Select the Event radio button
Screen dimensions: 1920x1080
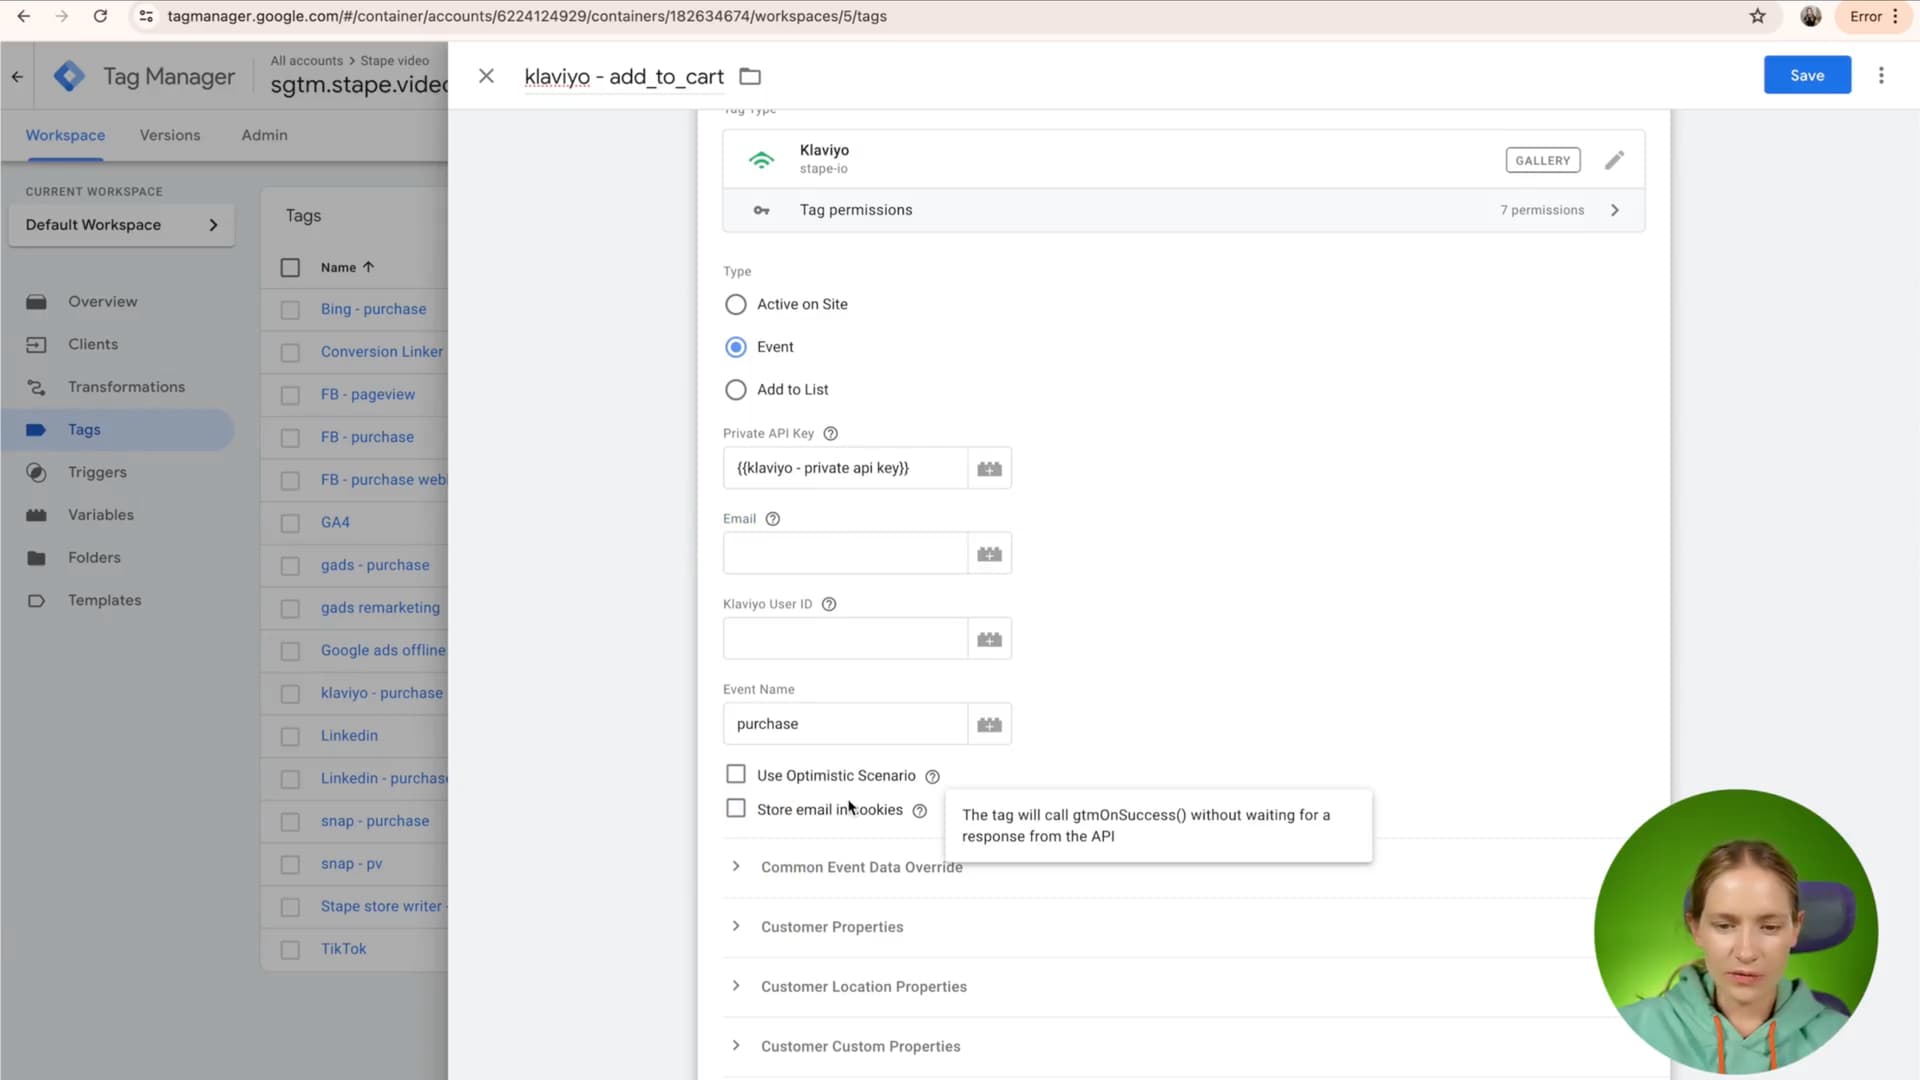[735, 347]
